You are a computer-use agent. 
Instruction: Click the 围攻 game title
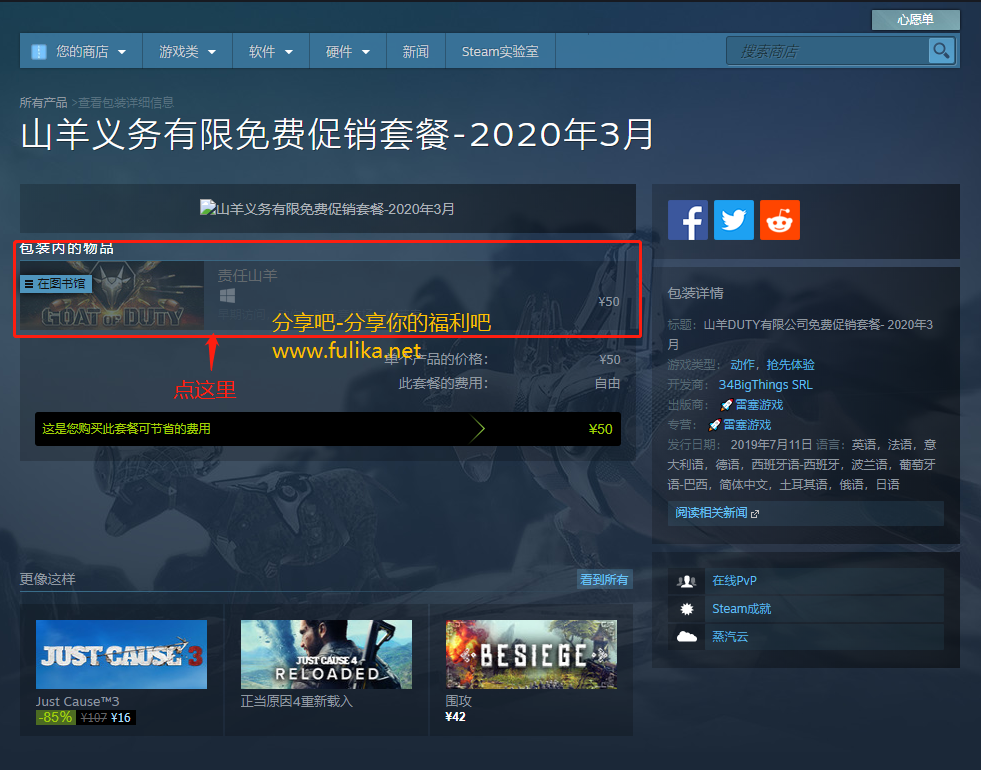[x=459, y=701]
